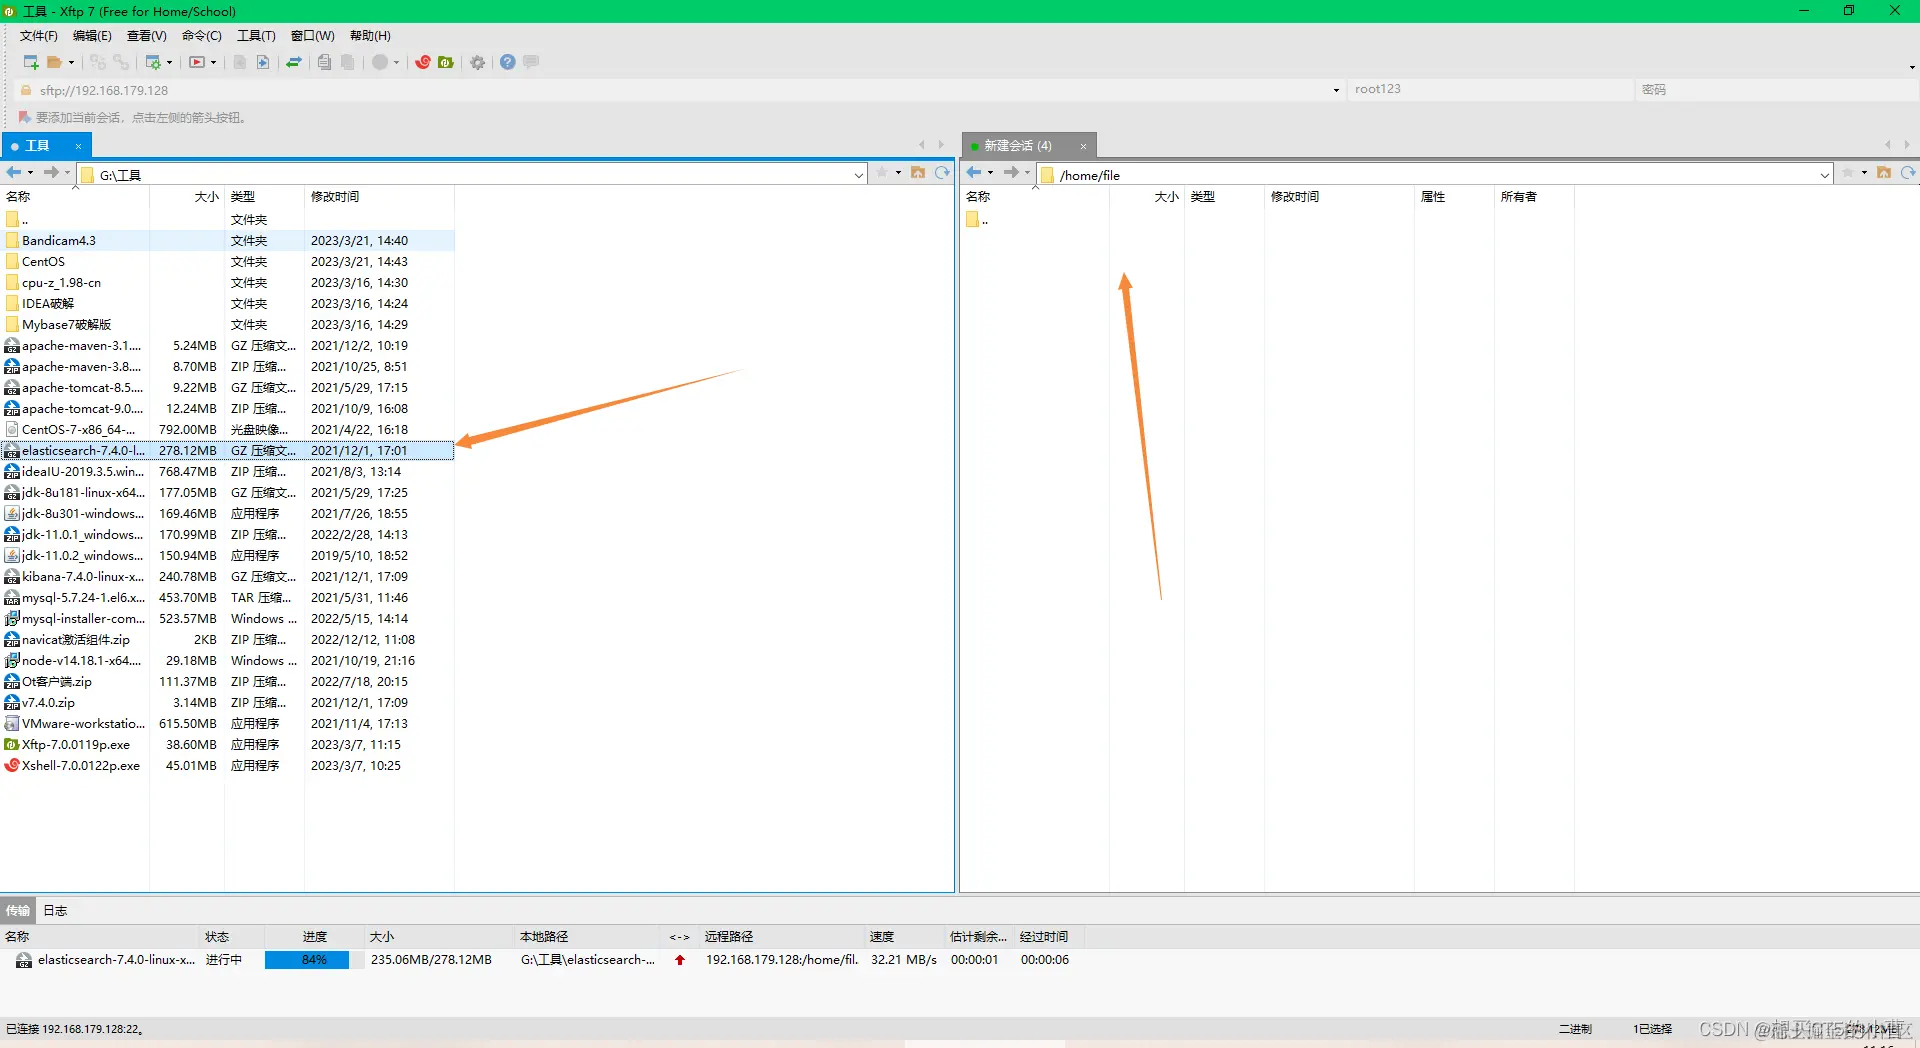Click the local pane bookmark star icon
The height and width of the screenshot is (1048, 1920).
click(882, 173)
